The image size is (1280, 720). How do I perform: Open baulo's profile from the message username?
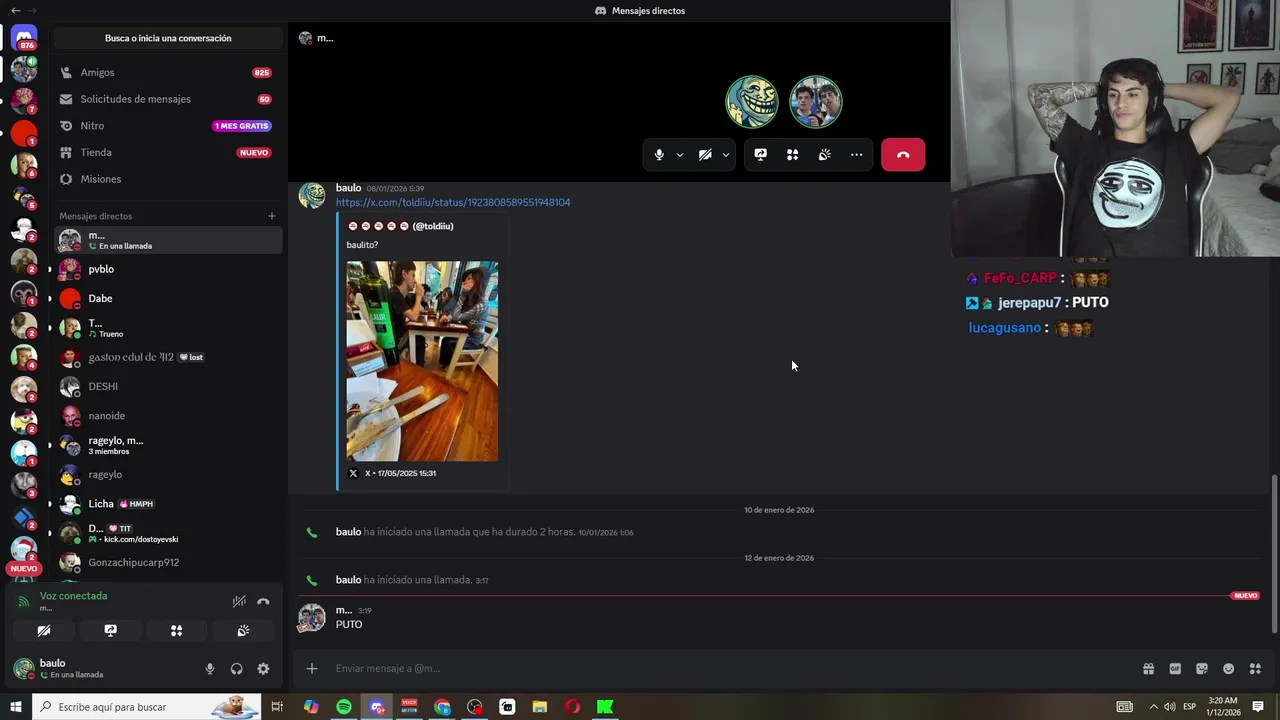coord(348,188)
